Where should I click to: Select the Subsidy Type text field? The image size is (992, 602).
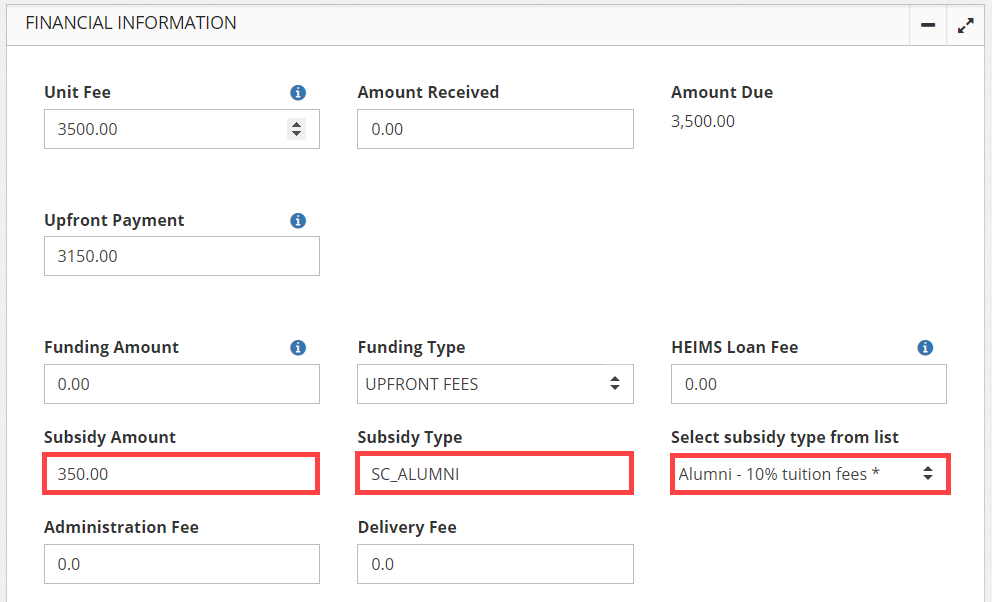pos(495,474)
